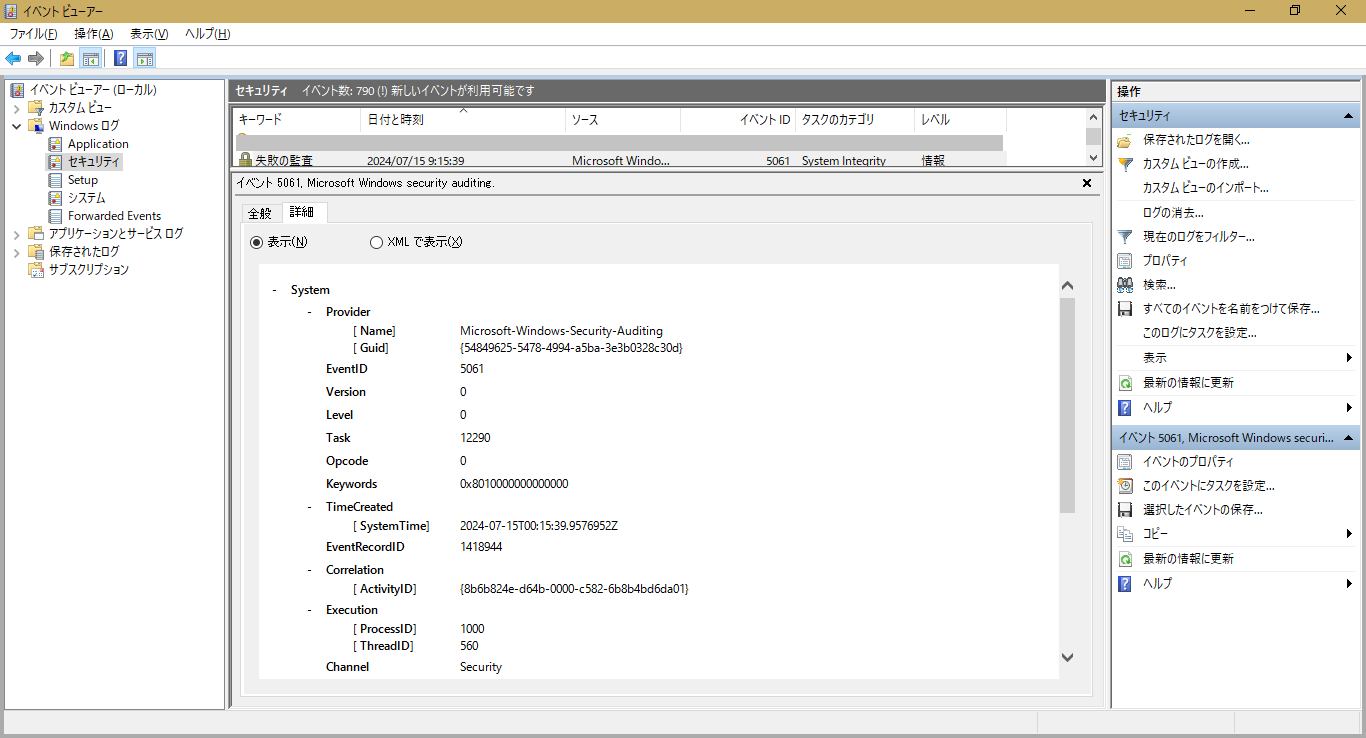Collapse the イベント 5061 Actions section
The height and width of the screenshot is (738, 1366).
click(1348, 438)
